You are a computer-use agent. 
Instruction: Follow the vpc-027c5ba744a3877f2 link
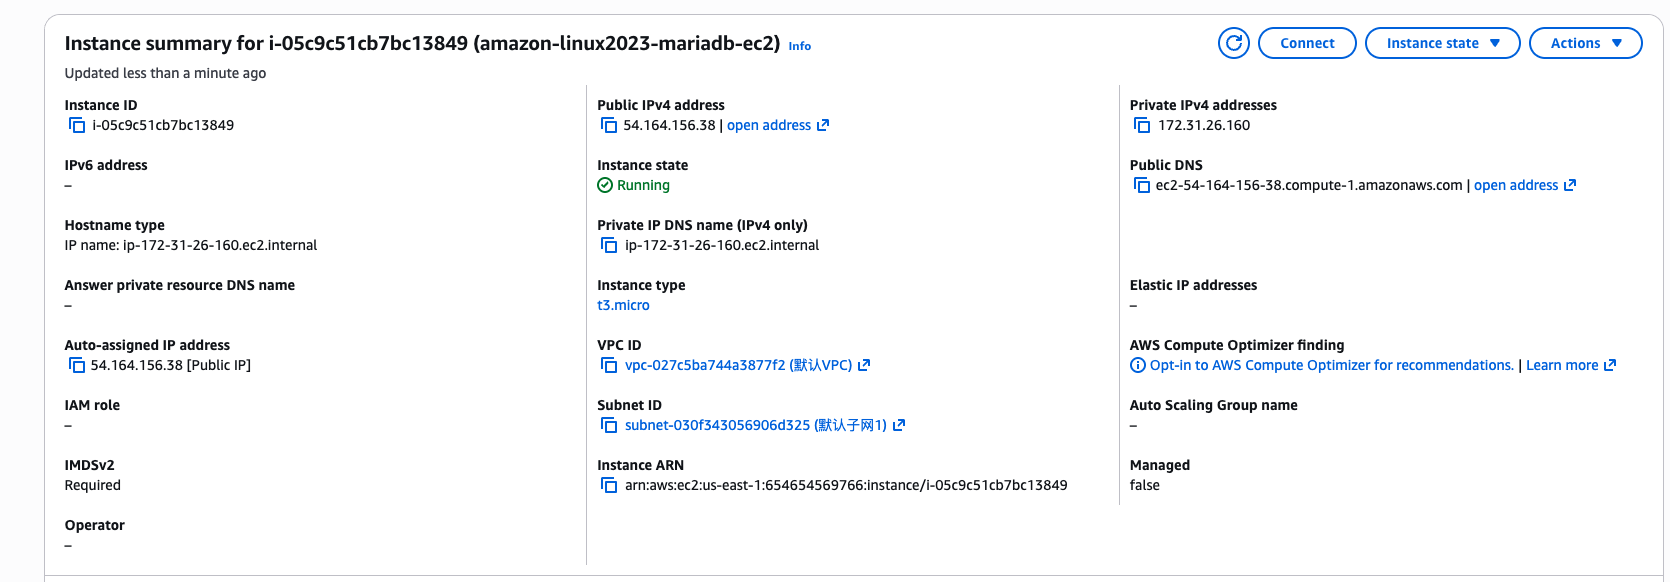point(738,365)
